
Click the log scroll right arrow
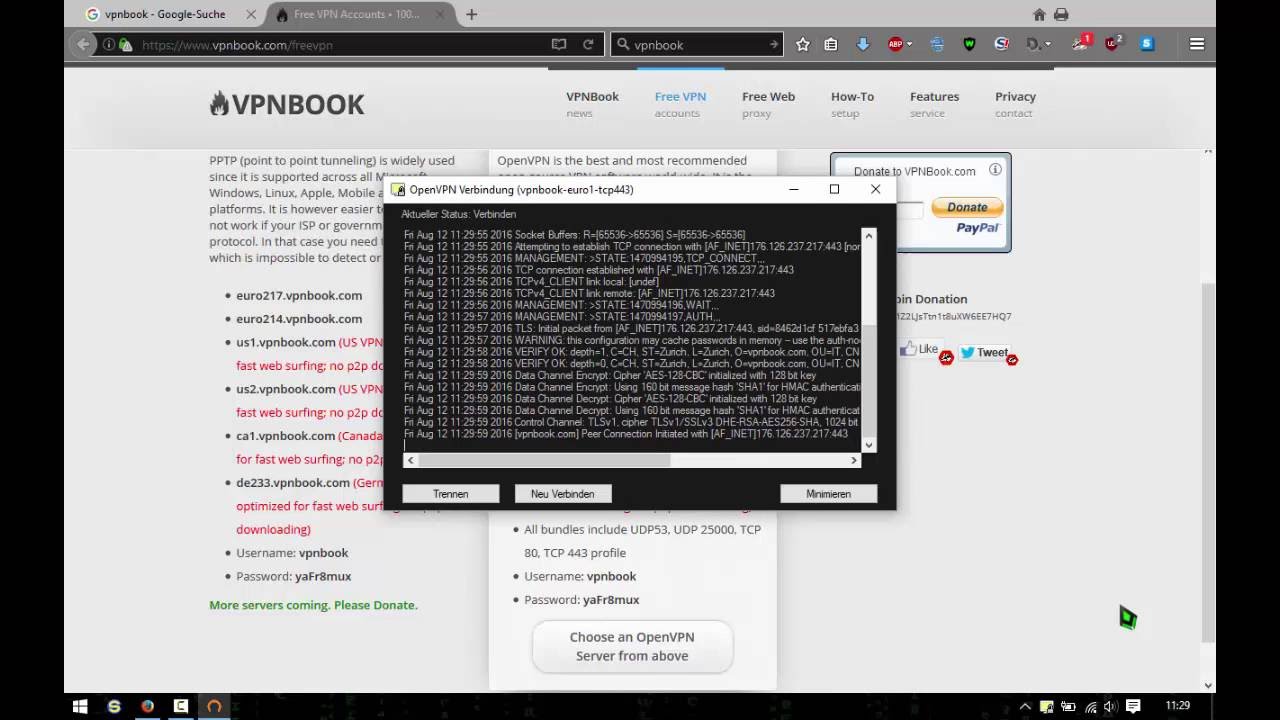pyautogui.click(x=854, y=460)
